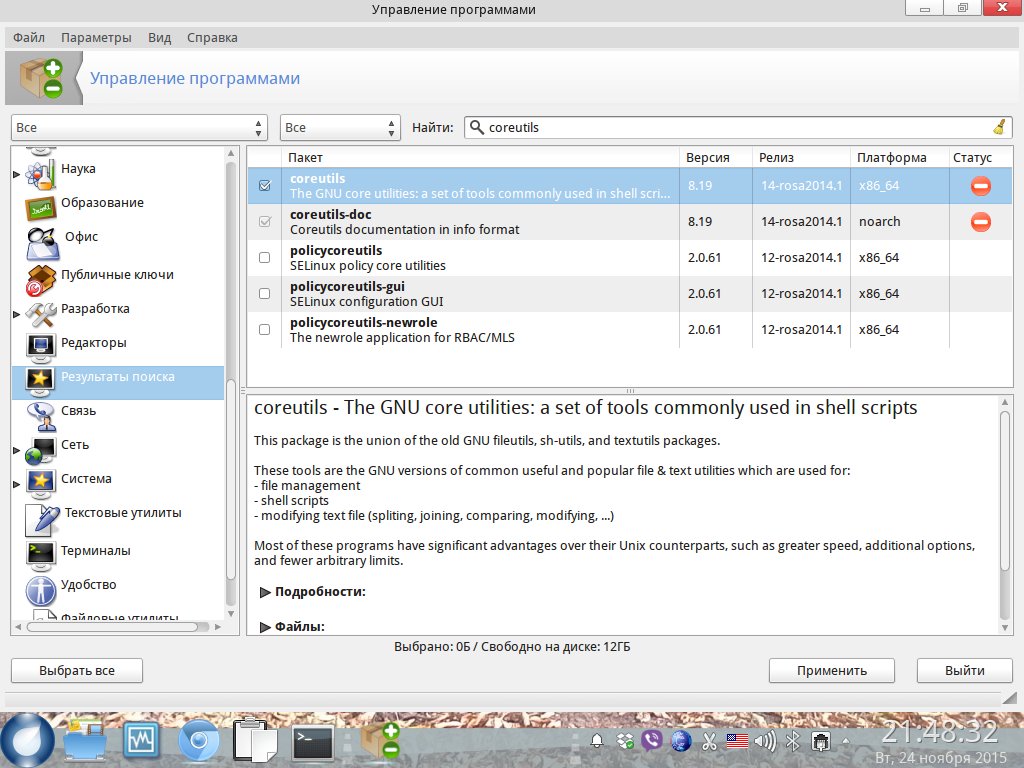Open the volume control in the tray
The image size is (1024, 768).
[764, 741]
